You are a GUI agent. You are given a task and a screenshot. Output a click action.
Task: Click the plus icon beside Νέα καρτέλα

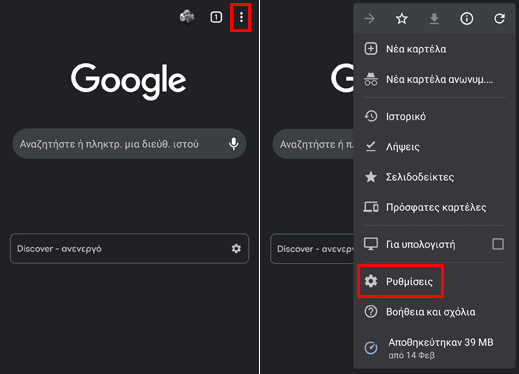(371, 49)
